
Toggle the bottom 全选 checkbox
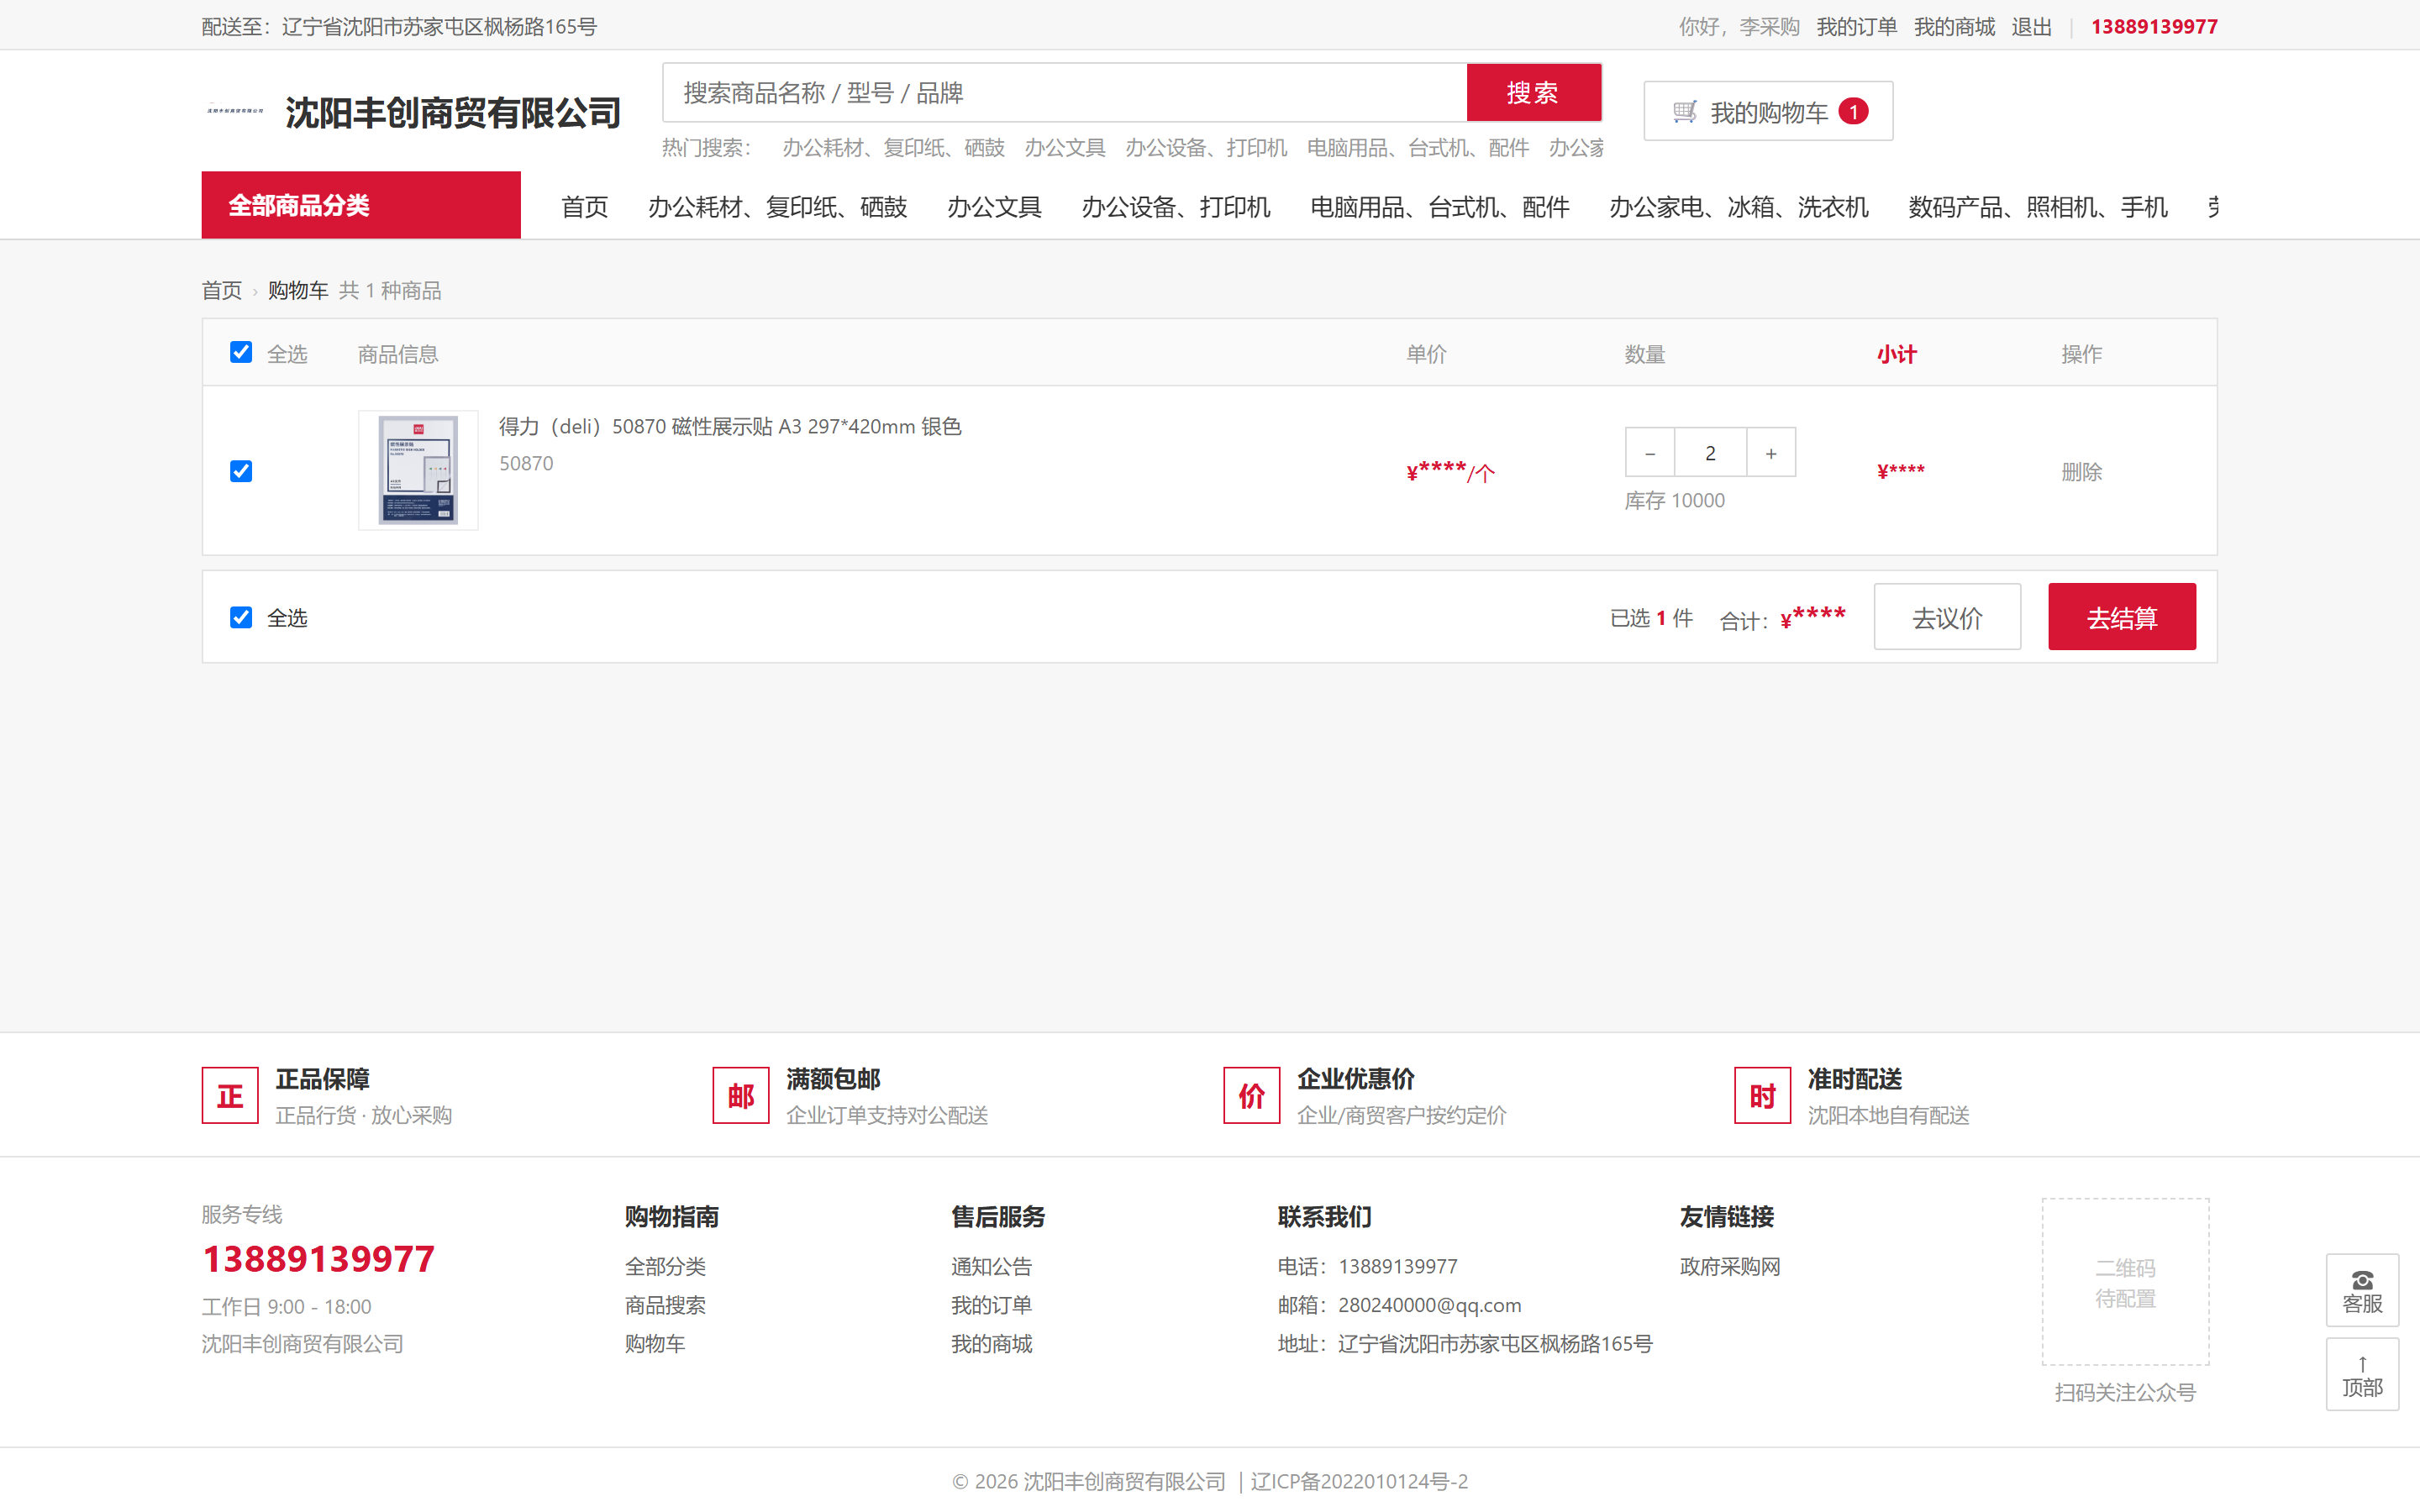[241, 617]
